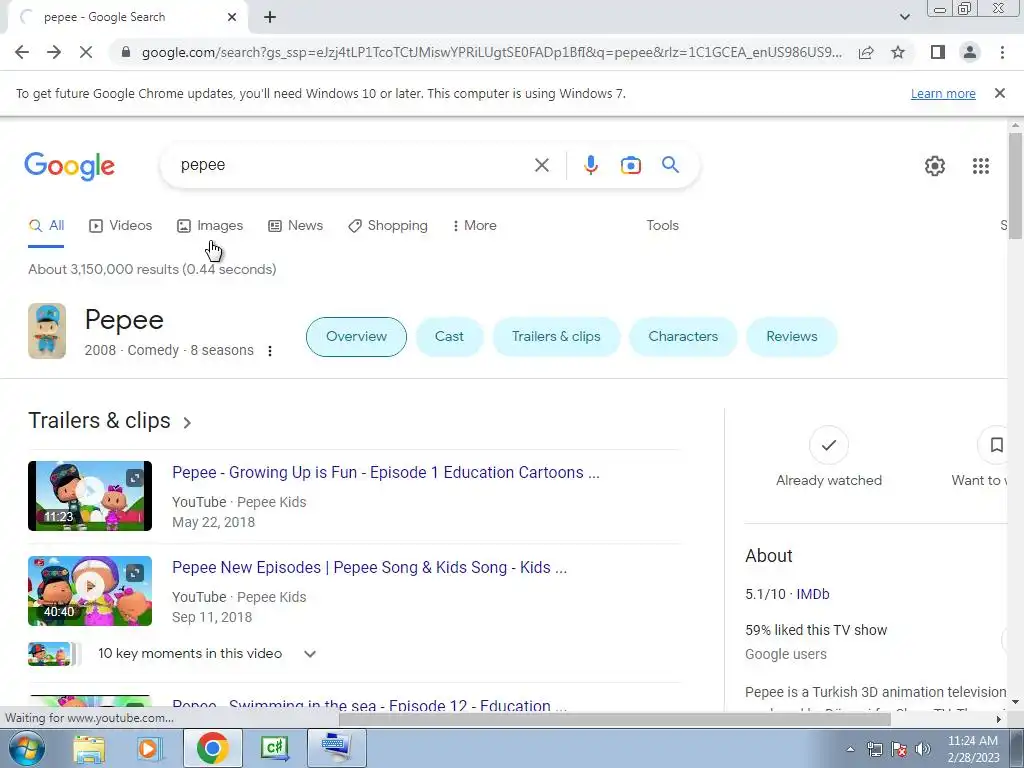1024x768 pixels.
Task: Submit search with magnifier icon
Action: click(x=670, y=165)
